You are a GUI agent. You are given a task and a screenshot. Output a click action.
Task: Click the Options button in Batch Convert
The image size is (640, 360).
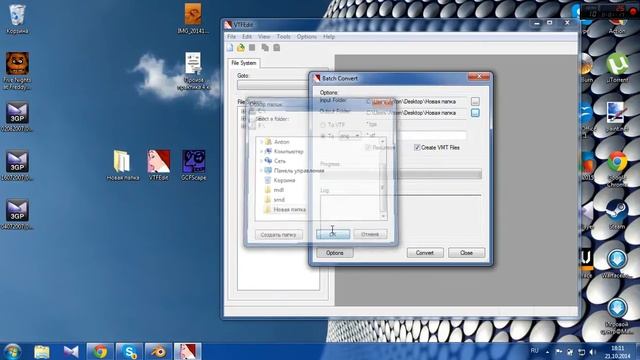point(335,253)
